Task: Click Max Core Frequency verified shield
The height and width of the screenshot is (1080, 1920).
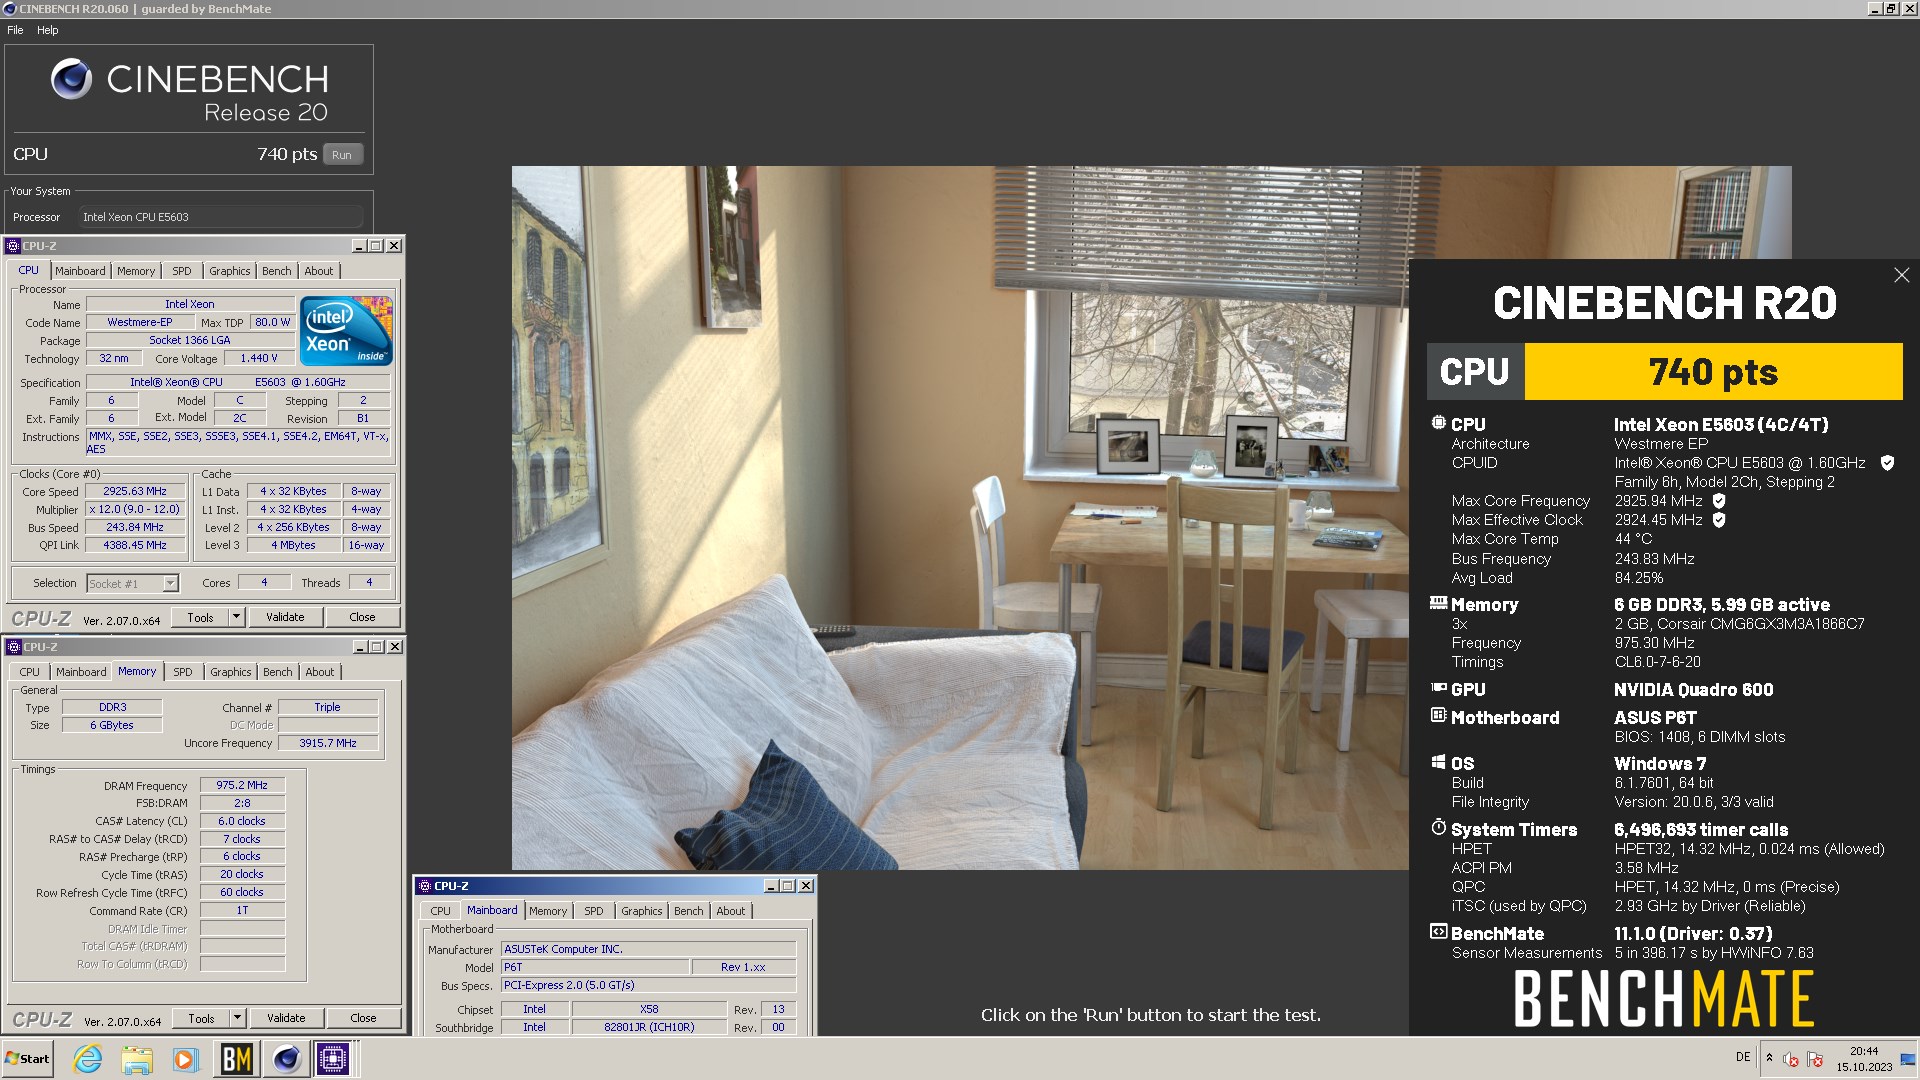Action: tap(1719, 501)
